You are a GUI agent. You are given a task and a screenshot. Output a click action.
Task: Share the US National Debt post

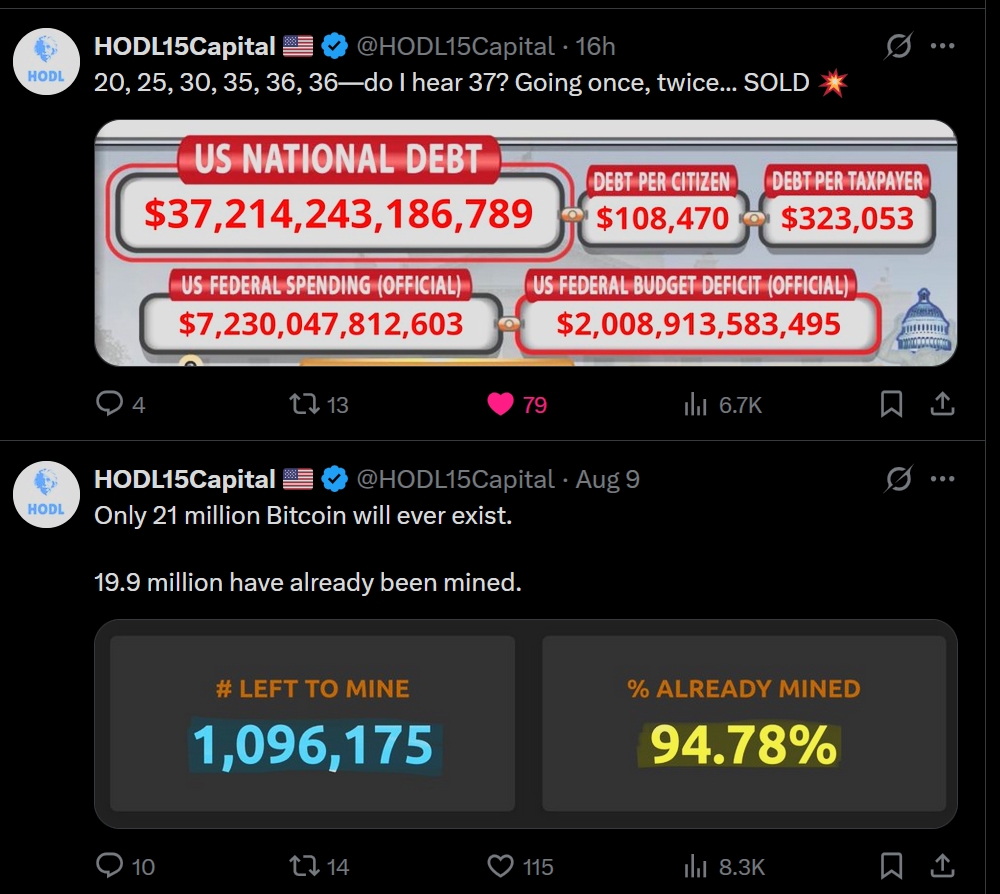pyautogui.click(x=941, y=404)
